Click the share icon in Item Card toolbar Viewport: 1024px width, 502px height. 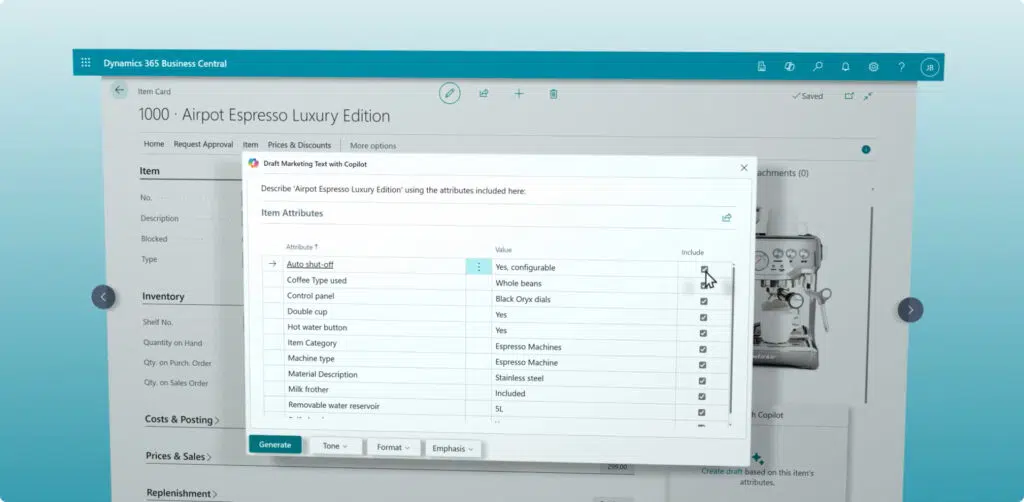(x=484, y=93)
